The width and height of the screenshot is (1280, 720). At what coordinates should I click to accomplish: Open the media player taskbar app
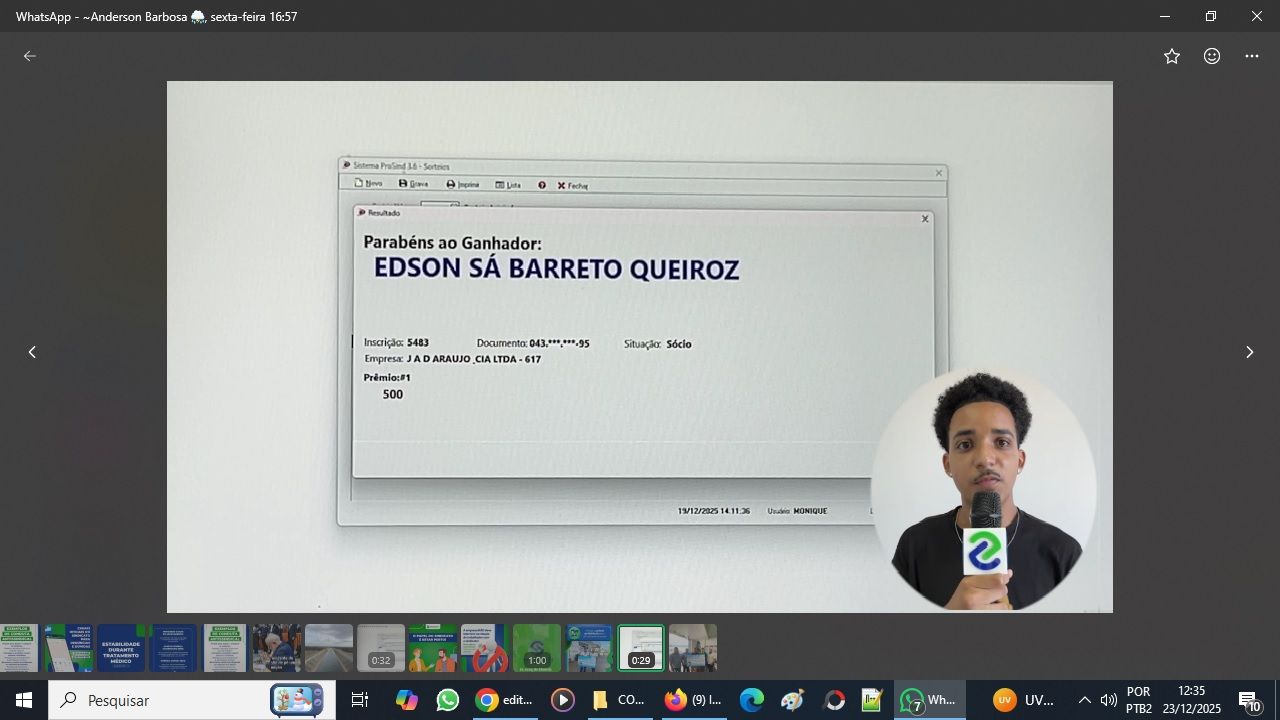[563, 700]
